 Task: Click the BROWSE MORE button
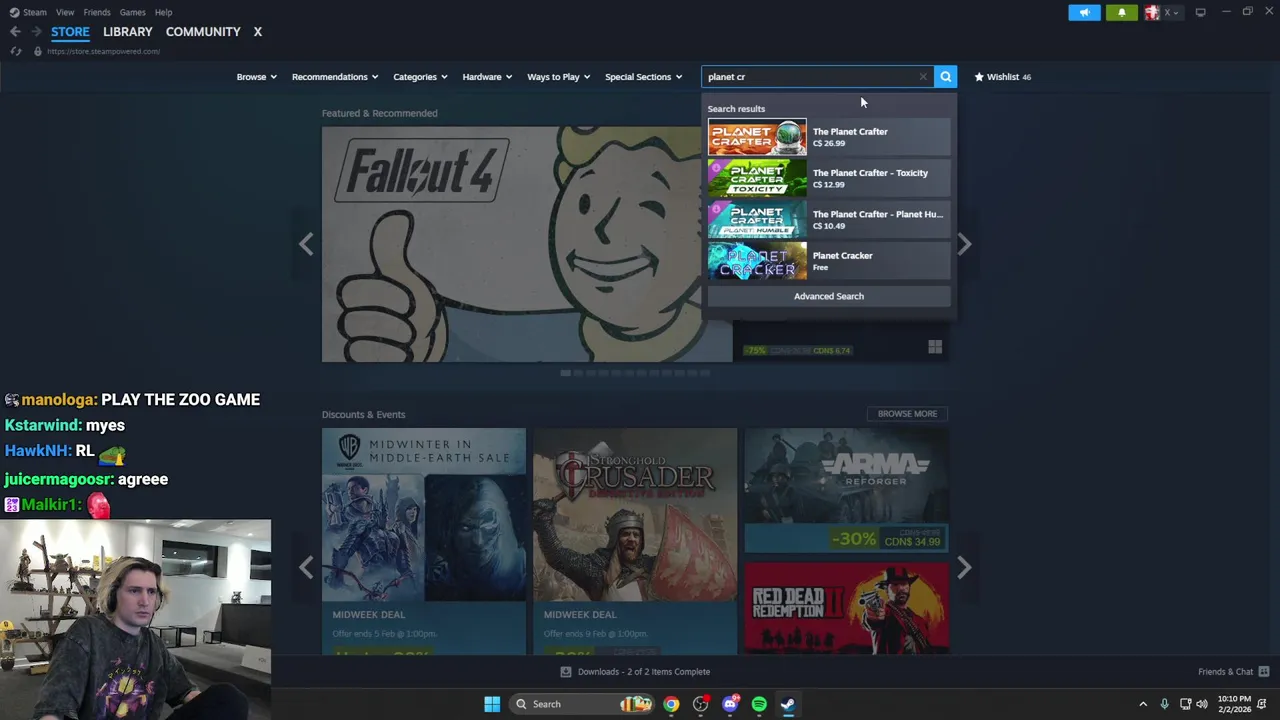[907, 414]
